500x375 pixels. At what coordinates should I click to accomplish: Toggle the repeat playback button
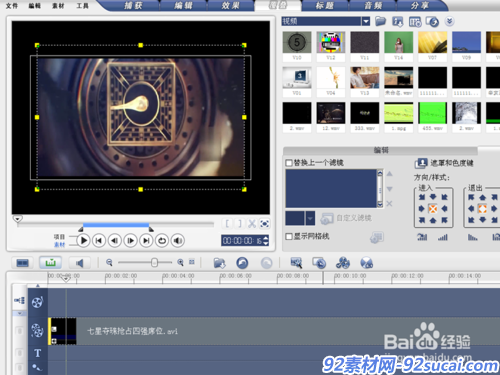(162, 240)
